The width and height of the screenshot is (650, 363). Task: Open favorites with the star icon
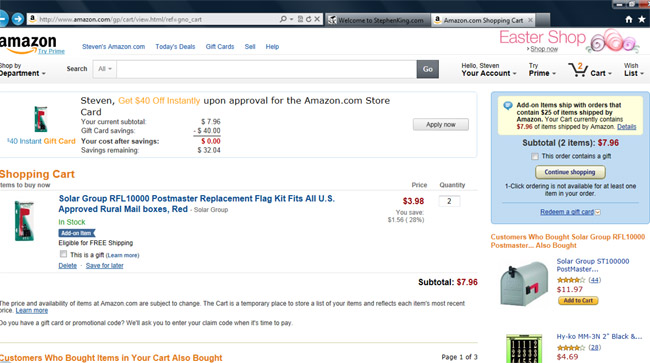(642, 19)
